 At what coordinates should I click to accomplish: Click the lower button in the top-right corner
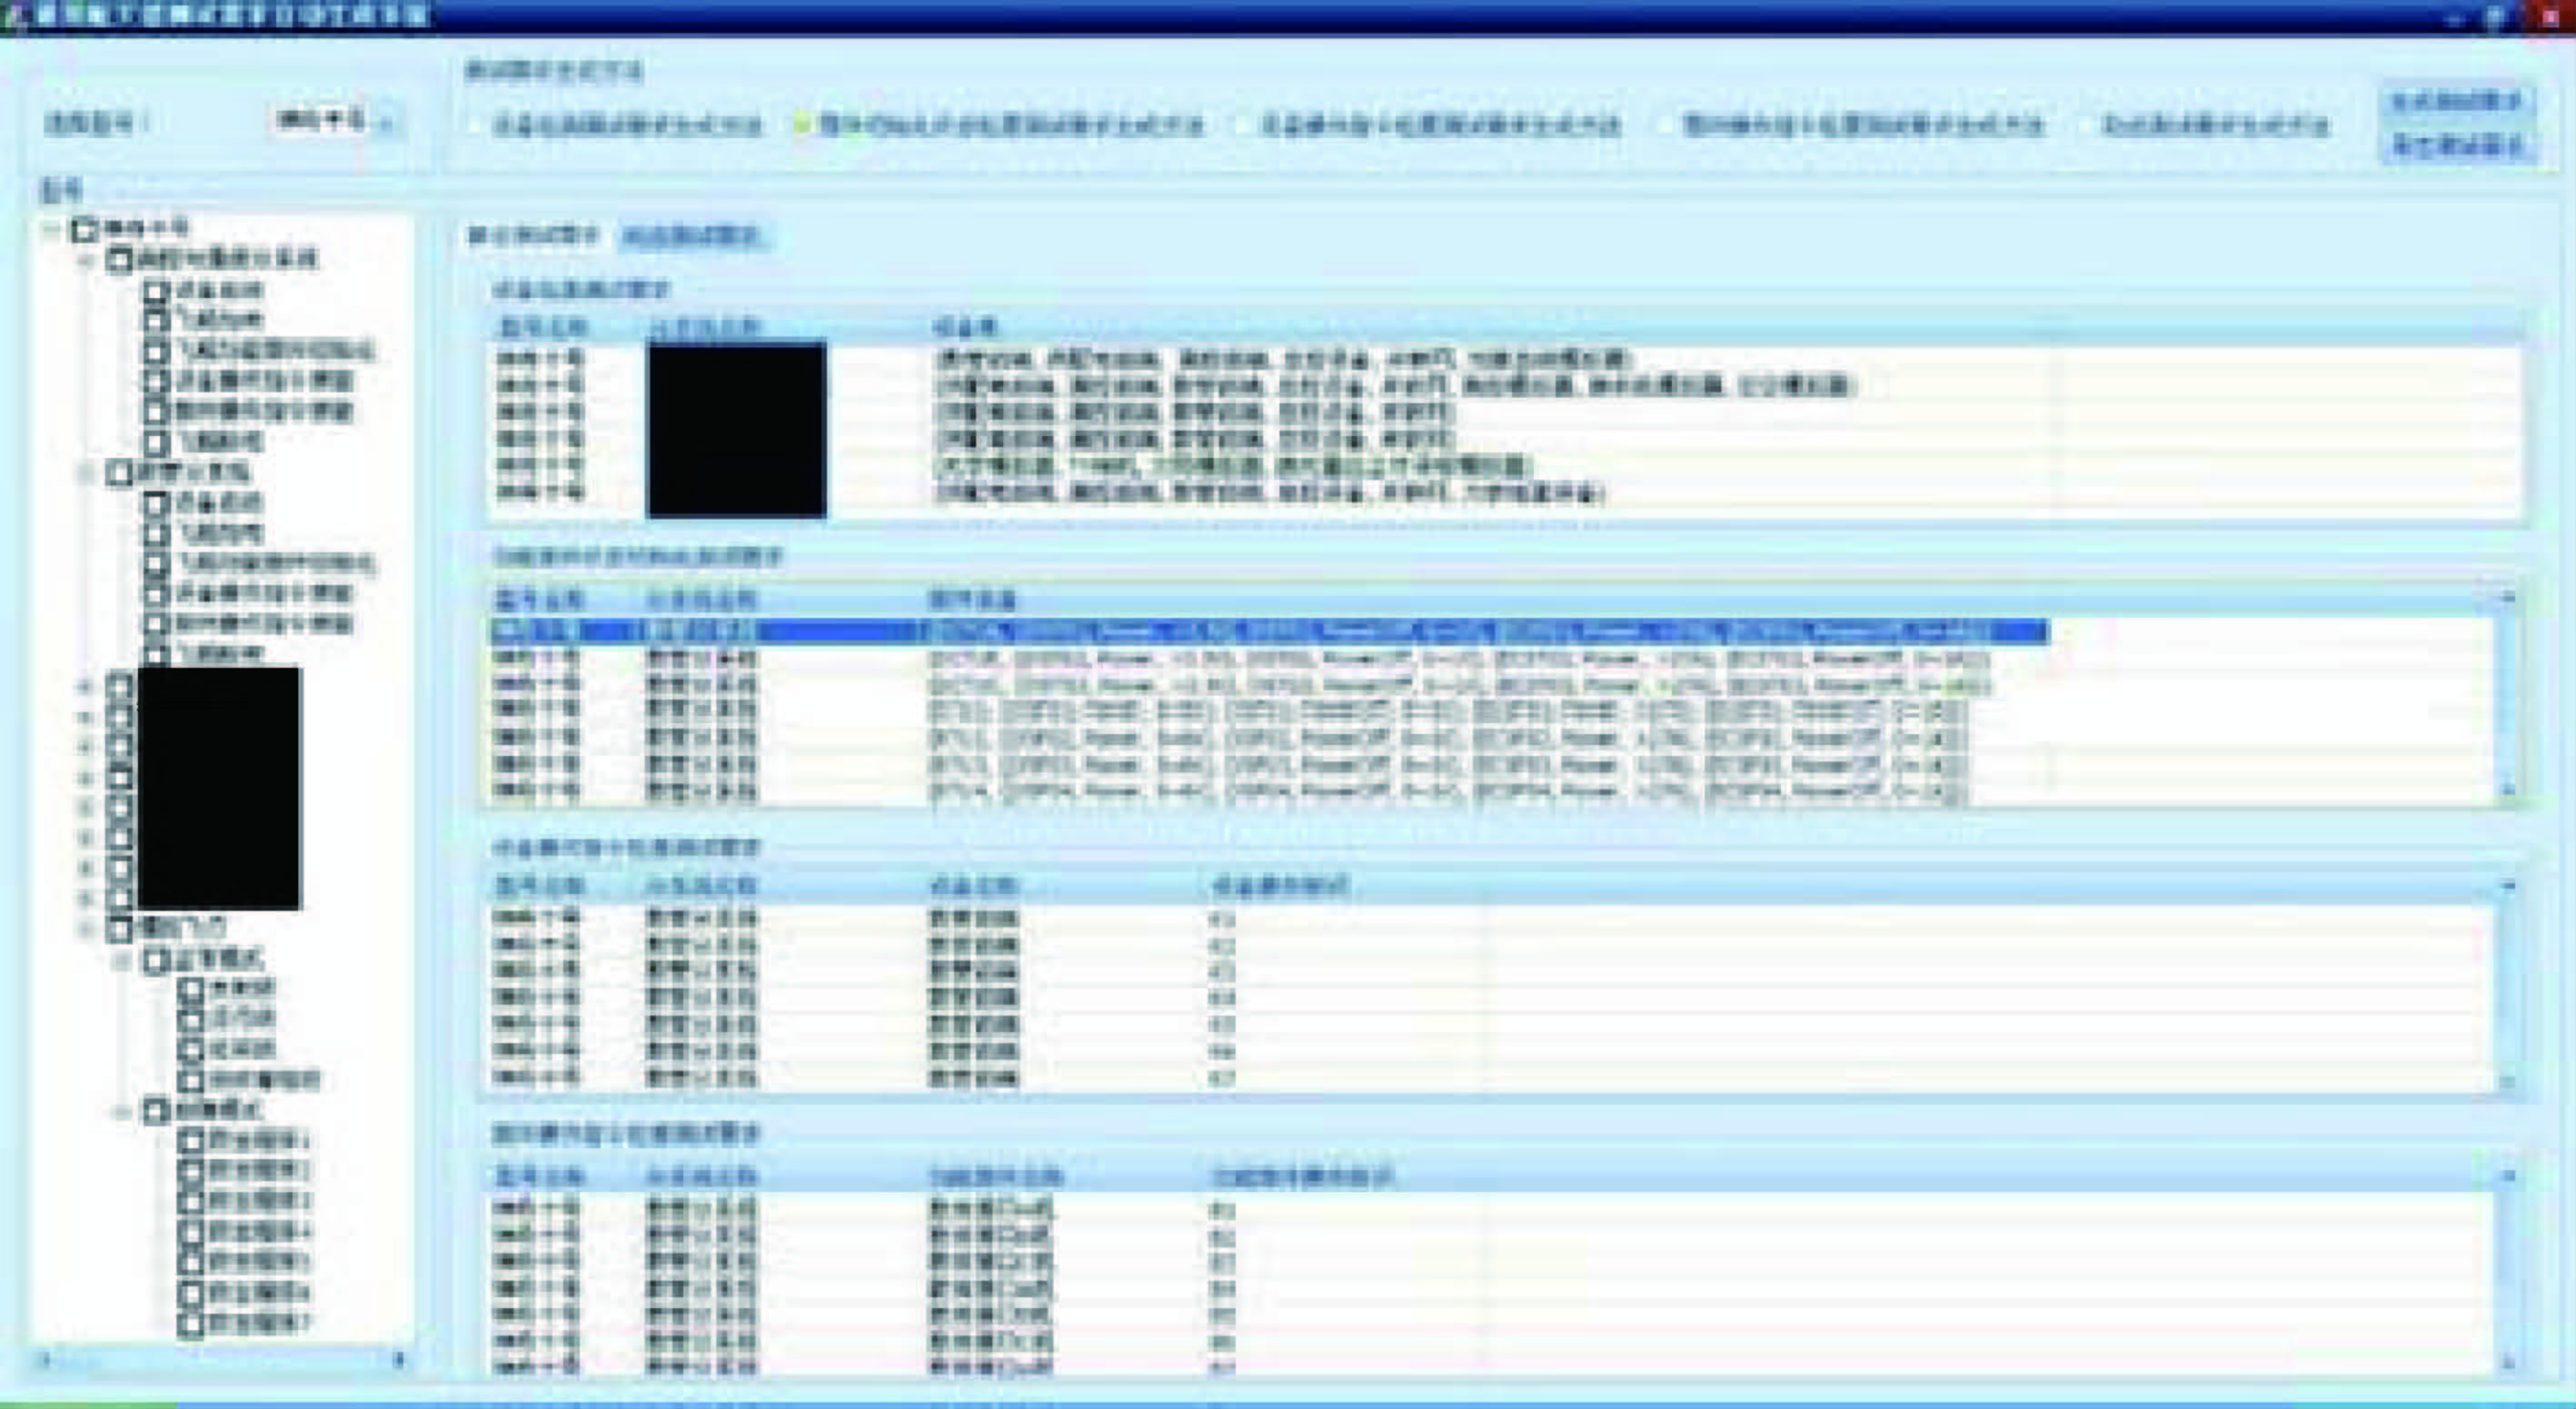[x=2456, y=146]
